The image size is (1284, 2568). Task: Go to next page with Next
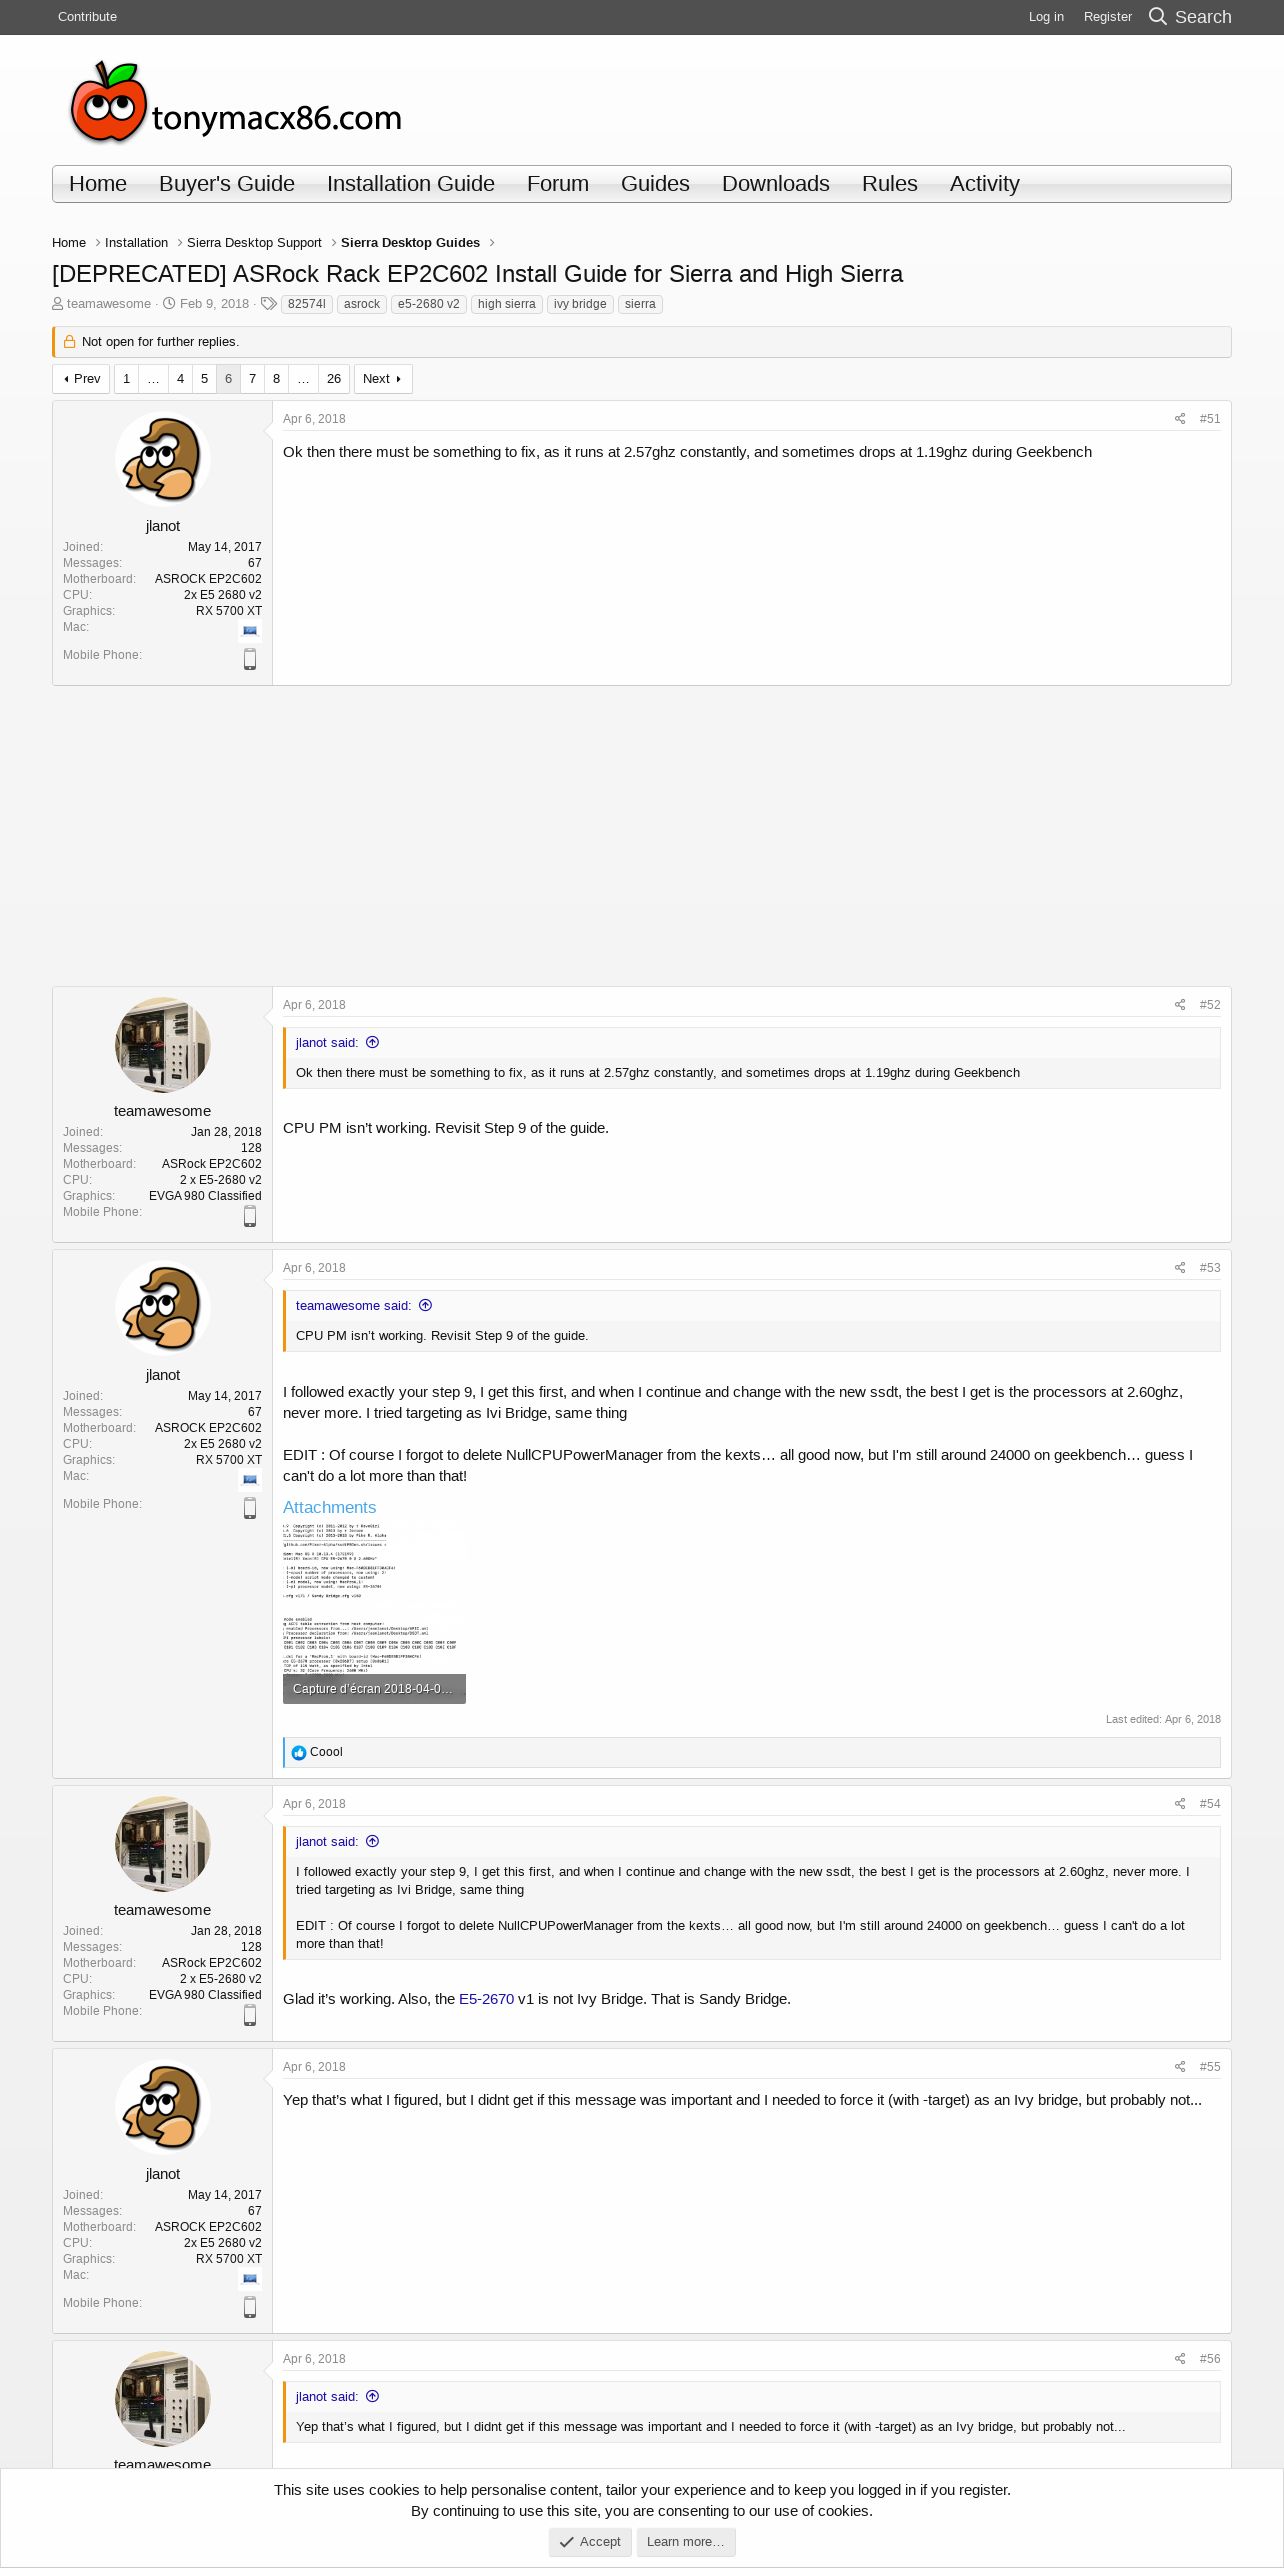pos(383,379)
